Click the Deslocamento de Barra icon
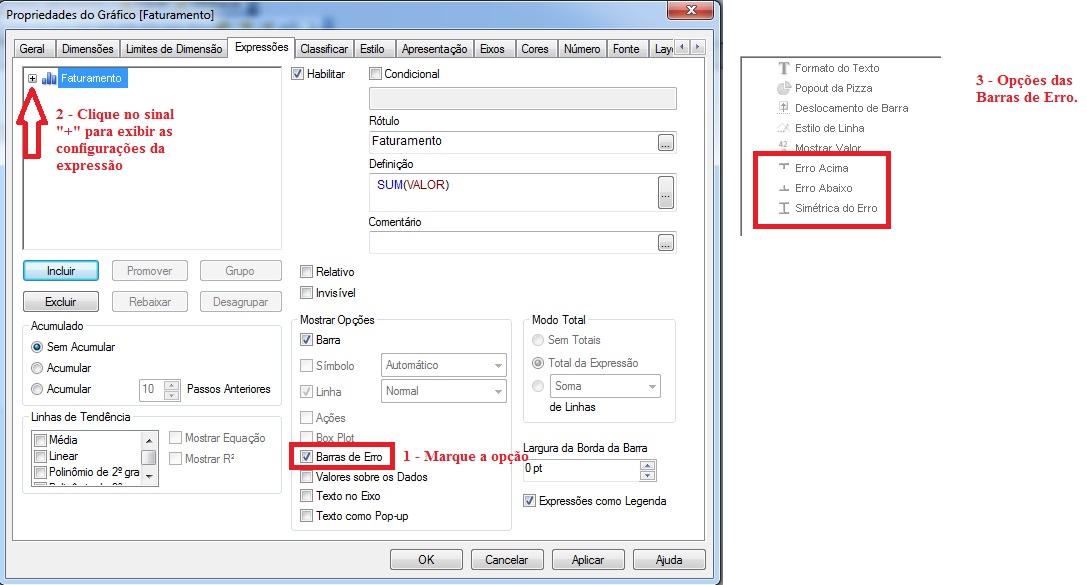The height and width of the screenshot is (585, 1087). [x=784, y=108]
